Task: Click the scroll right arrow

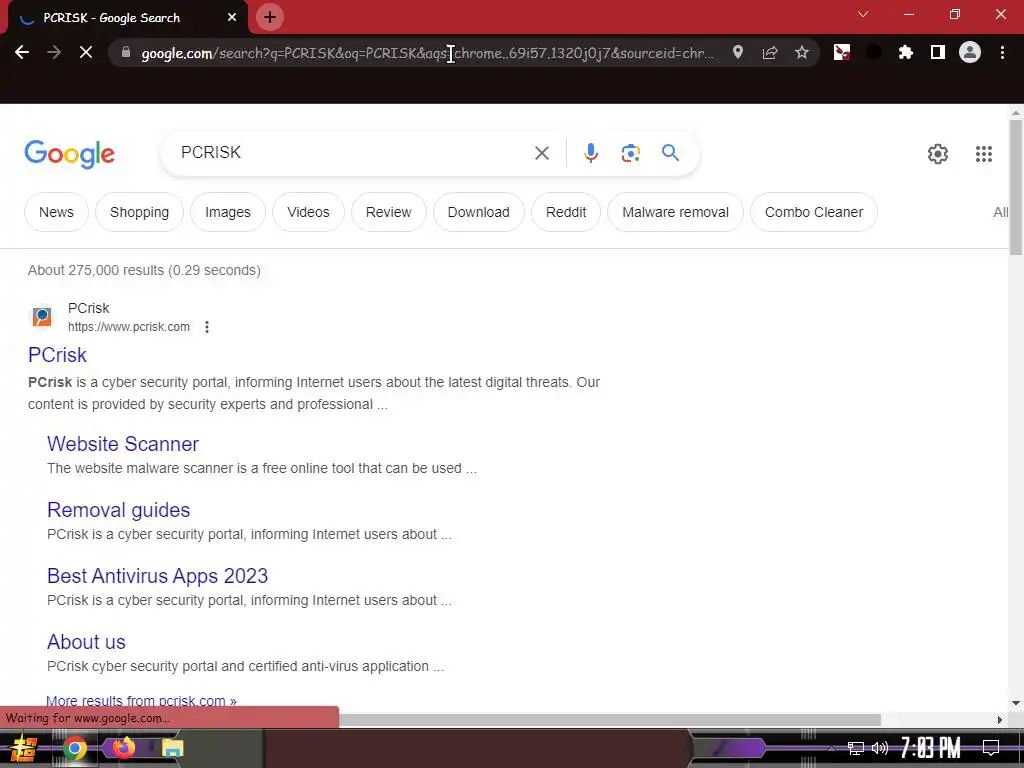Action: tap(1000, 720)
